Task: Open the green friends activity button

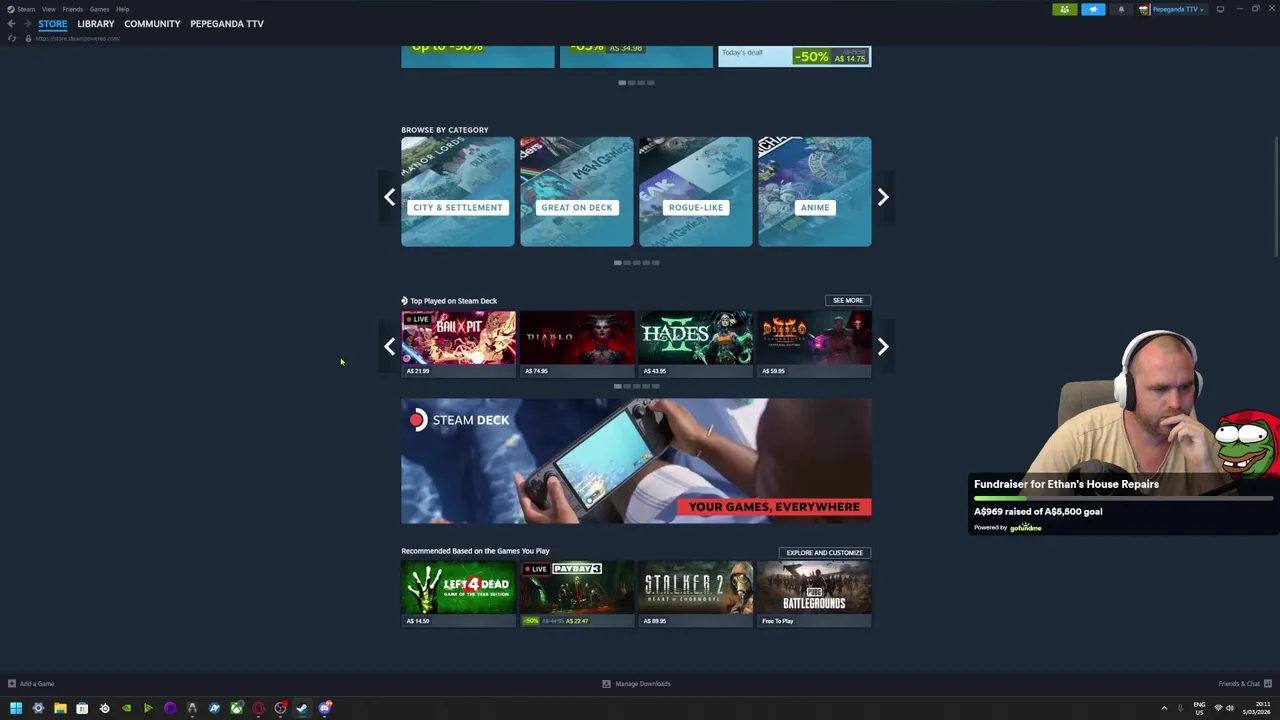Action: click(1064, 9)
